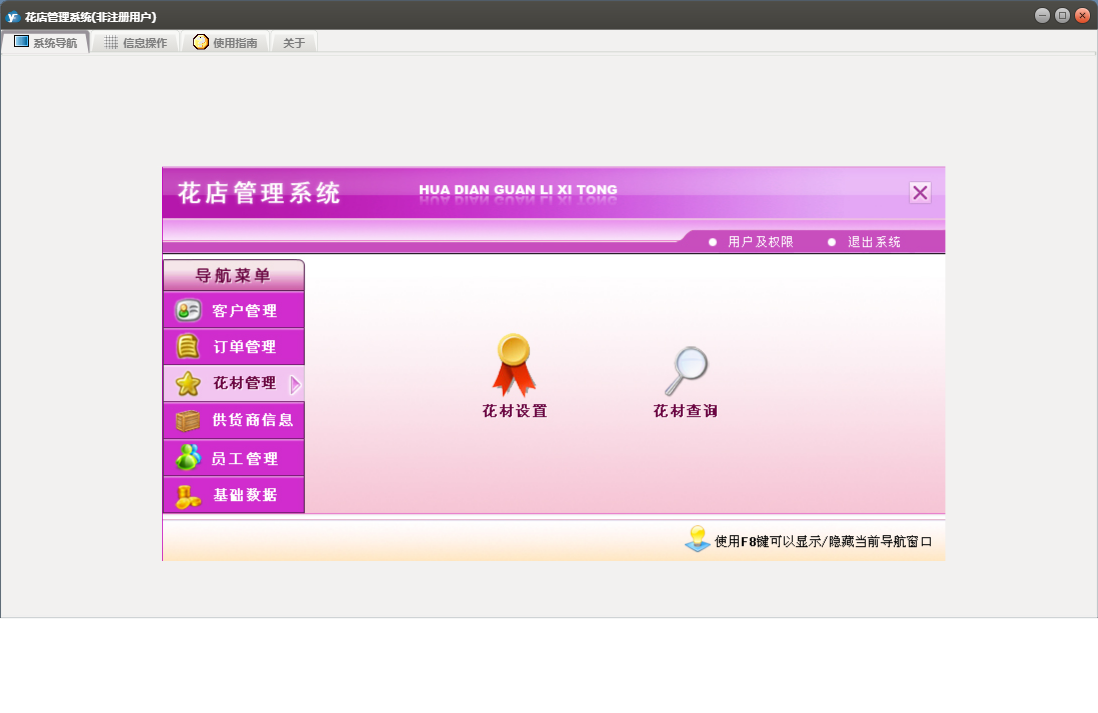Viewport: 1098px width, 713px height.
Task: Open the 花材查询 magnifier icon
Action: point(686,371)
